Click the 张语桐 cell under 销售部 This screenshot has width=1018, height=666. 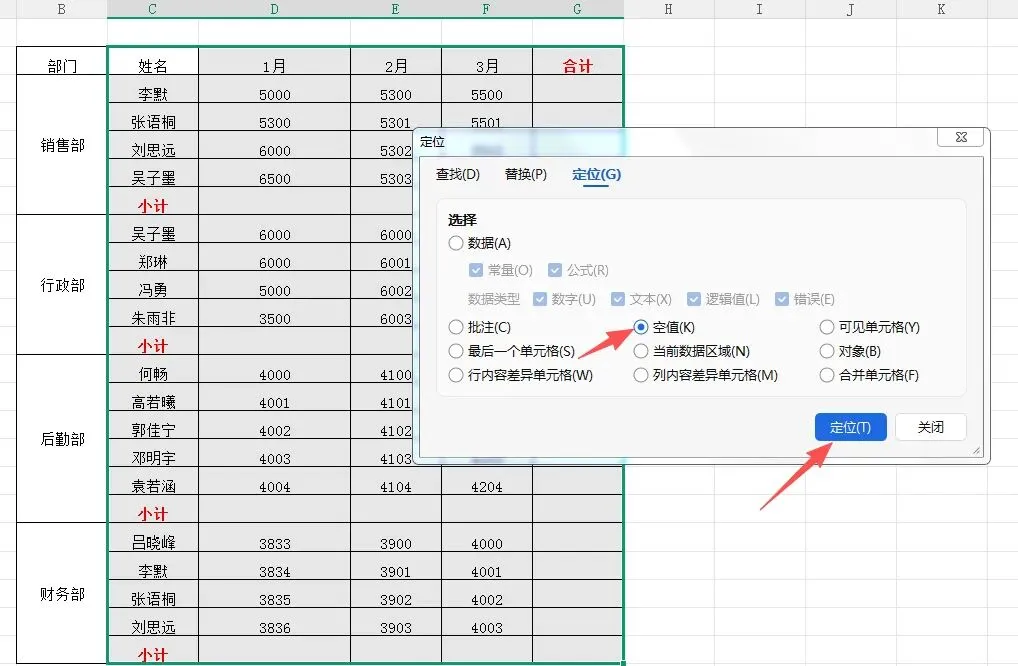(153, 117)
